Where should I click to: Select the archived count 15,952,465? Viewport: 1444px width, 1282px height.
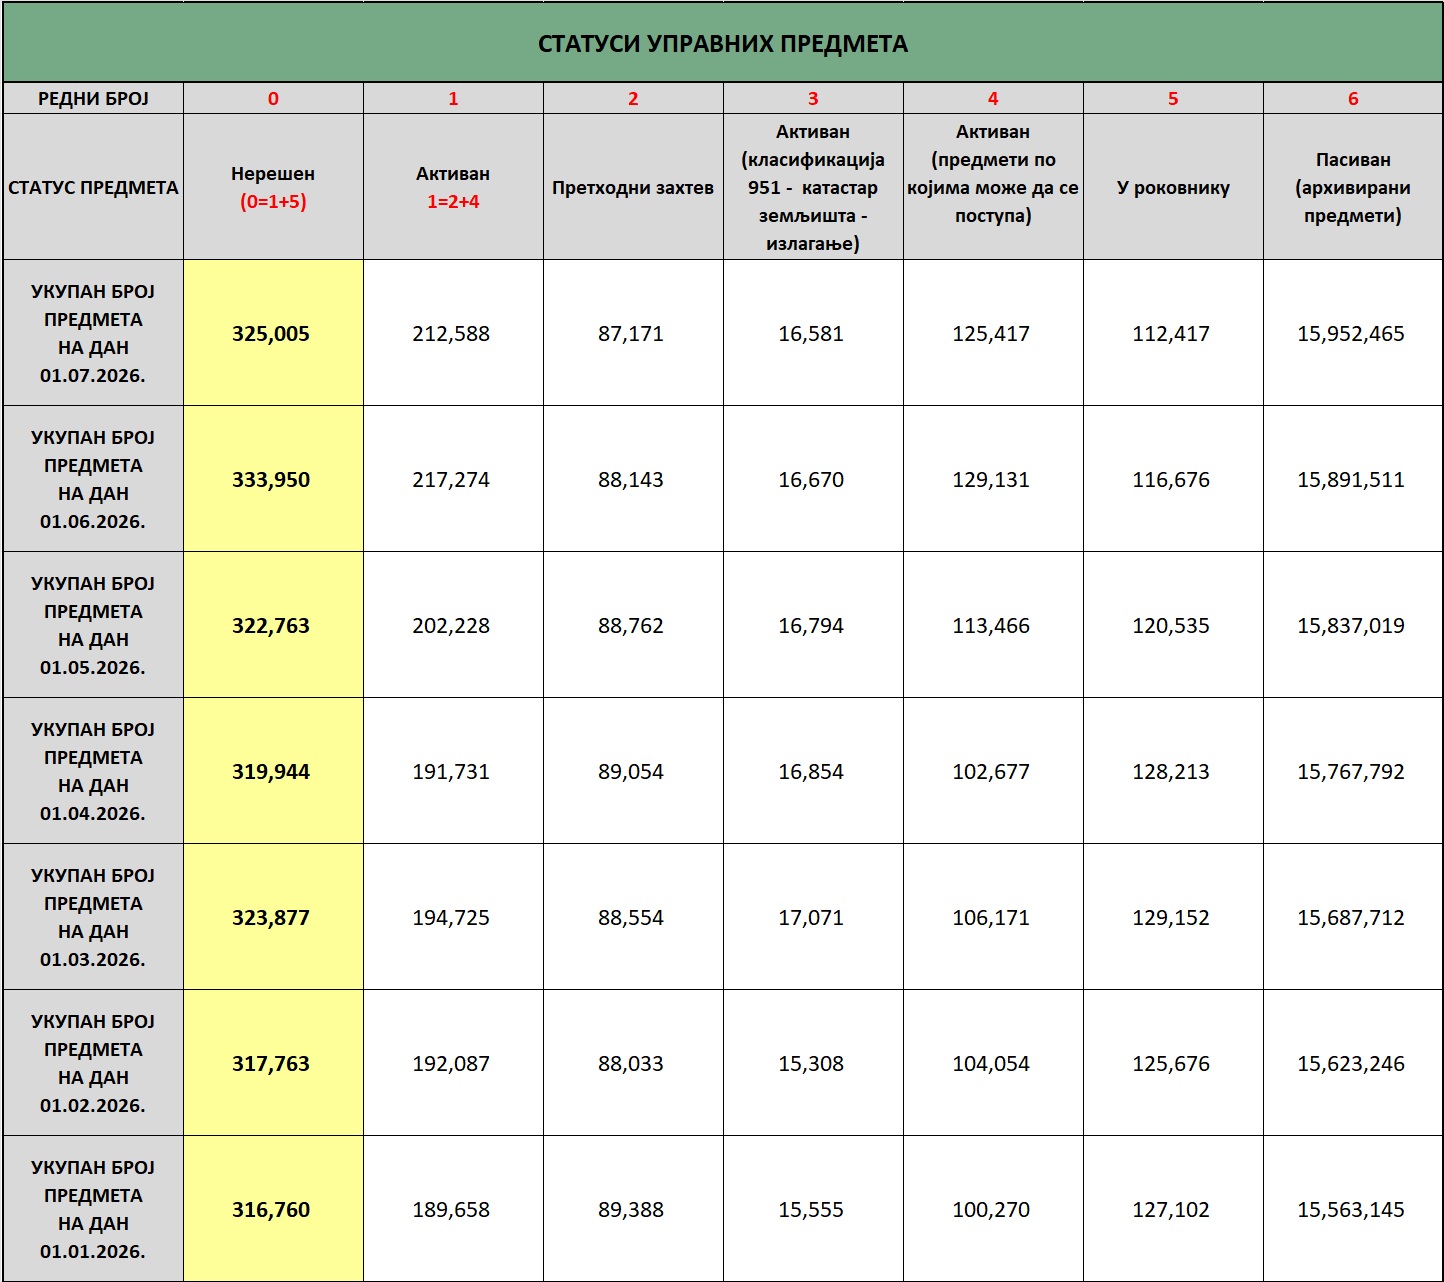[1351, 334]
